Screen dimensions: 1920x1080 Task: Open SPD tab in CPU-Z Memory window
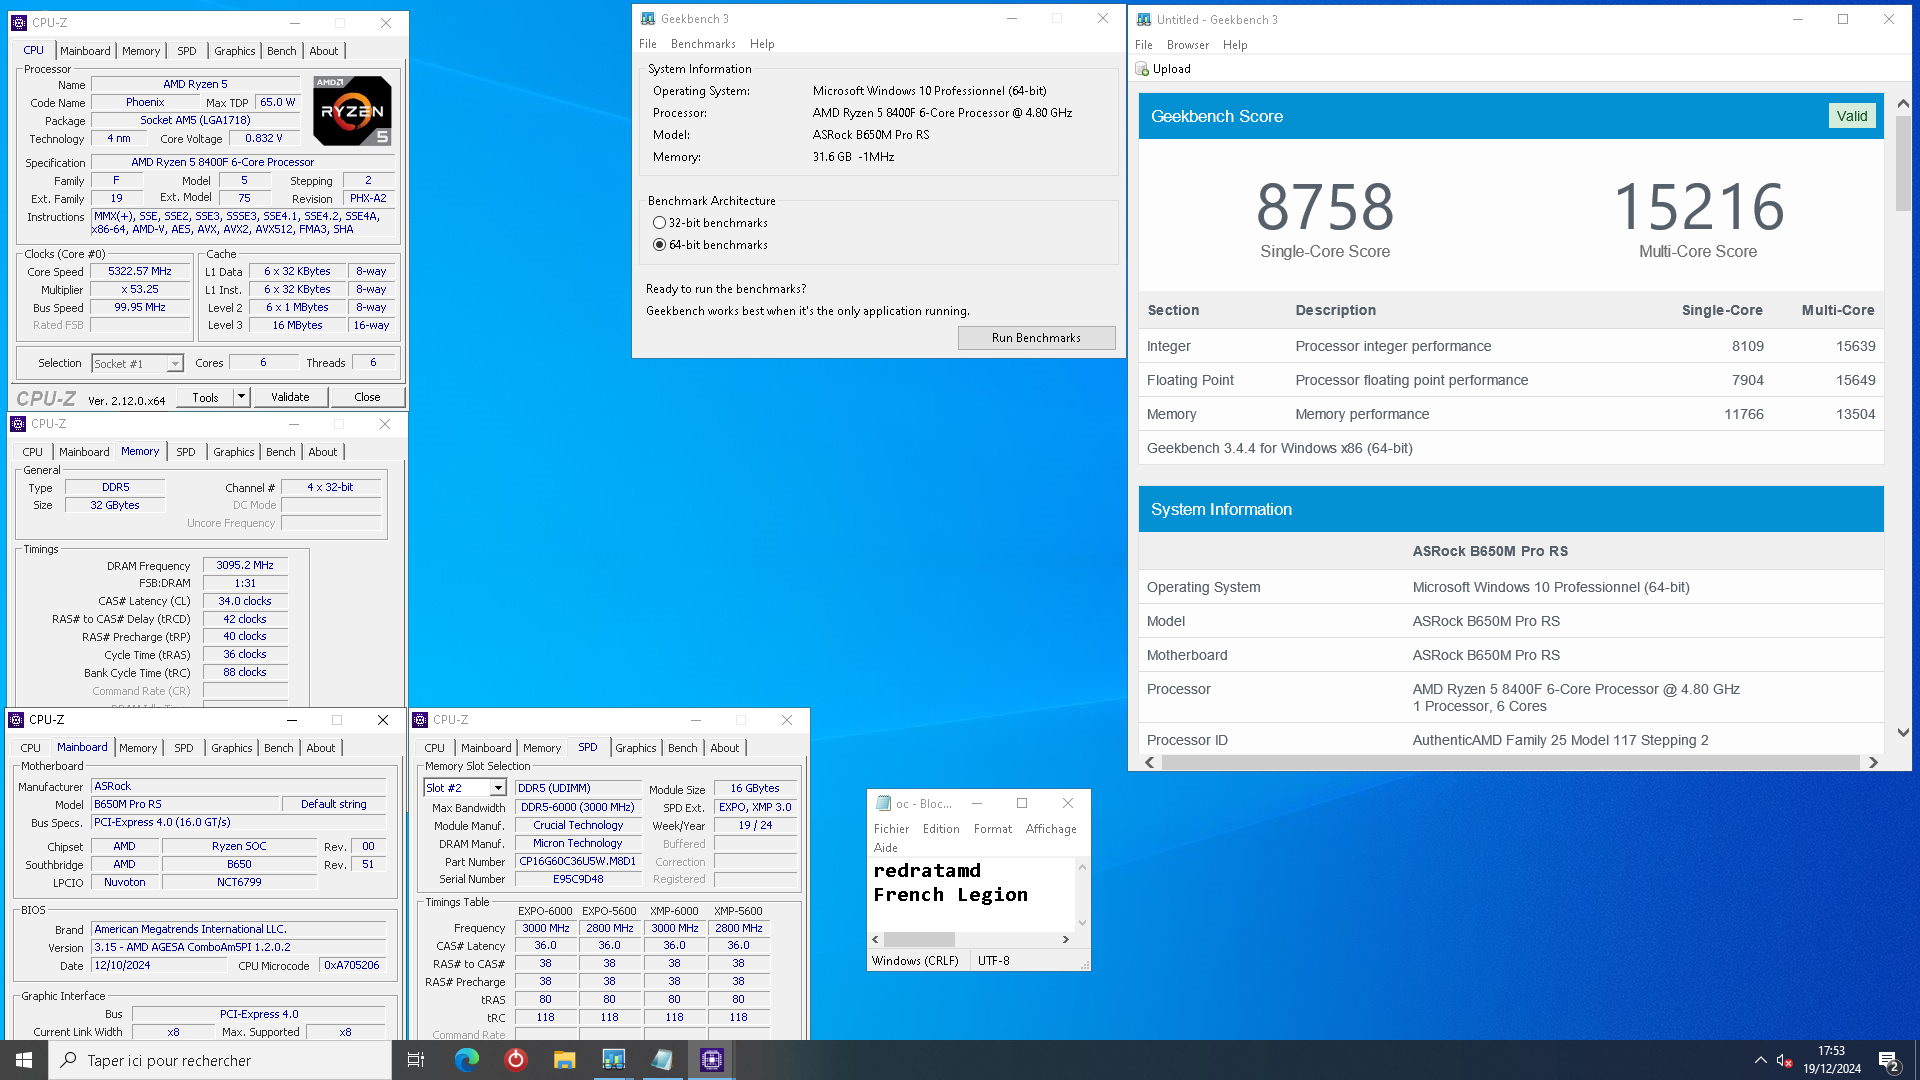(x=186, y=452)
